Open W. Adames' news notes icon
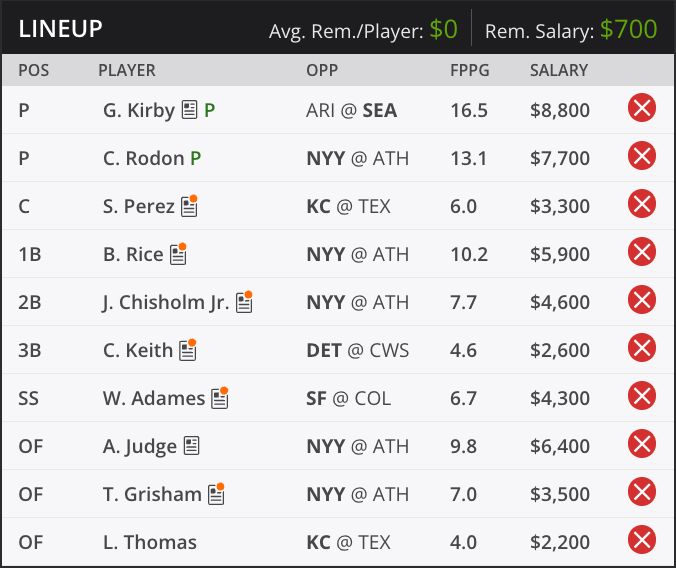676x568 pixels. (220, 398)
